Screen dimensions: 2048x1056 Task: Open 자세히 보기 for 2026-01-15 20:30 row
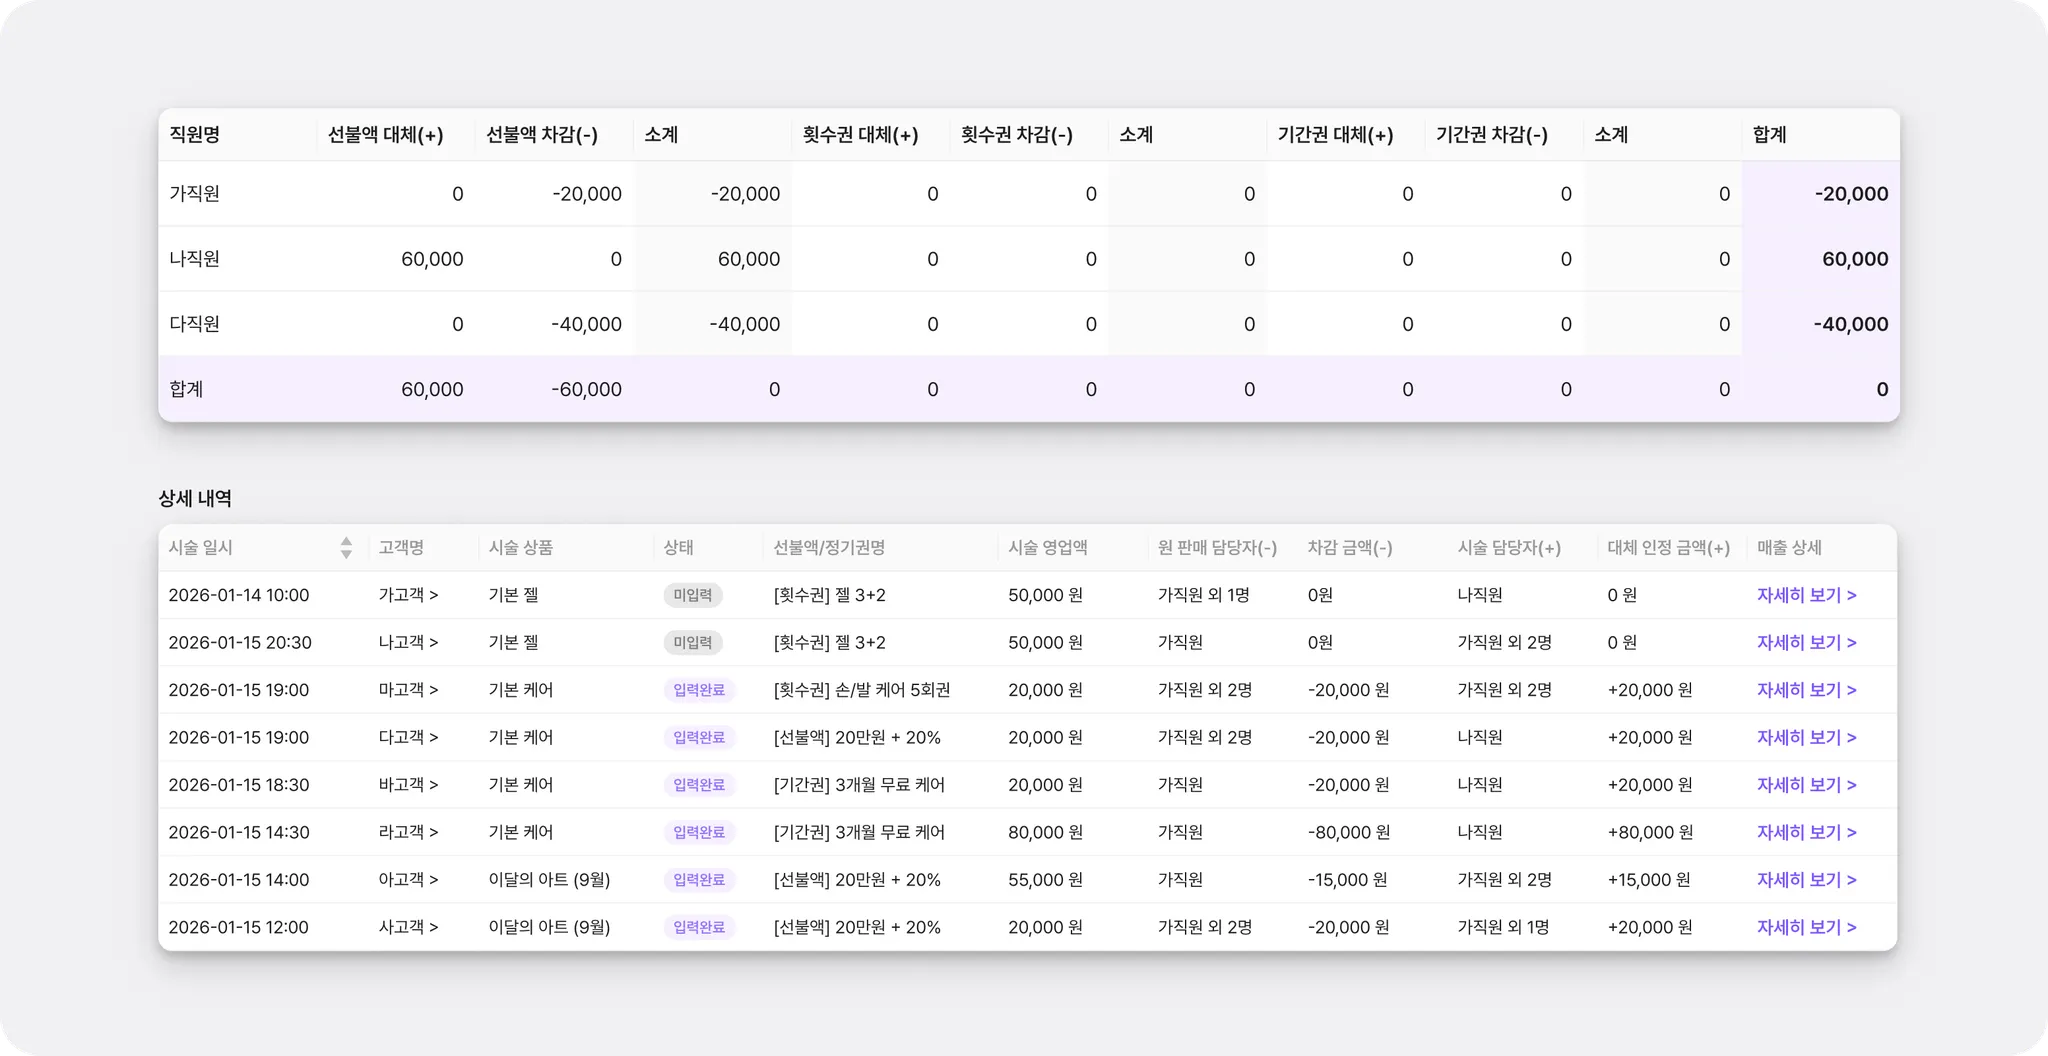click(1806, 642)
